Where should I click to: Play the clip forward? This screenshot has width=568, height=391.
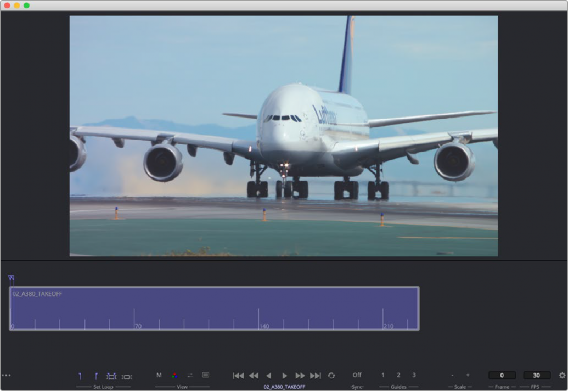click(x=285, y=376)
